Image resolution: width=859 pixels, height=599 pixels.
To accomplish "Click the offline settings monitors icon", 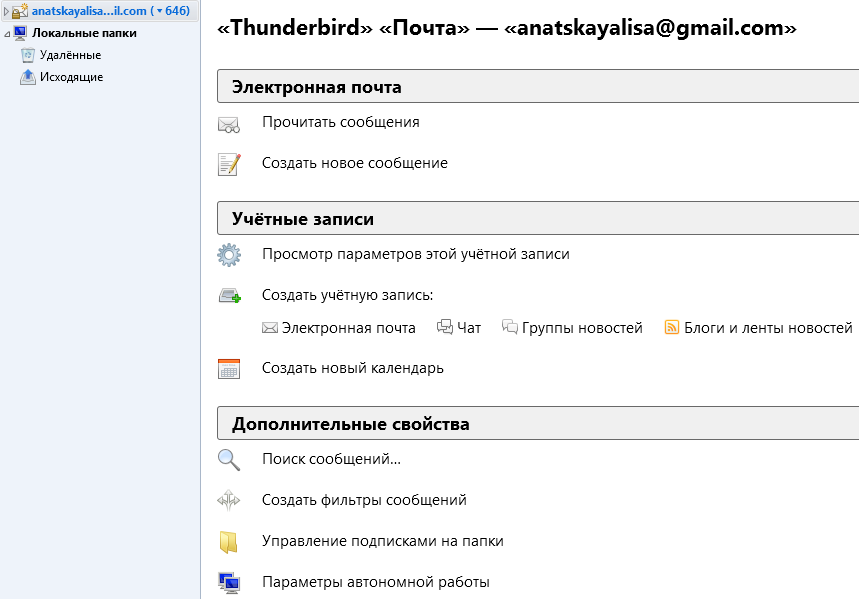I will tap(229, 583).
